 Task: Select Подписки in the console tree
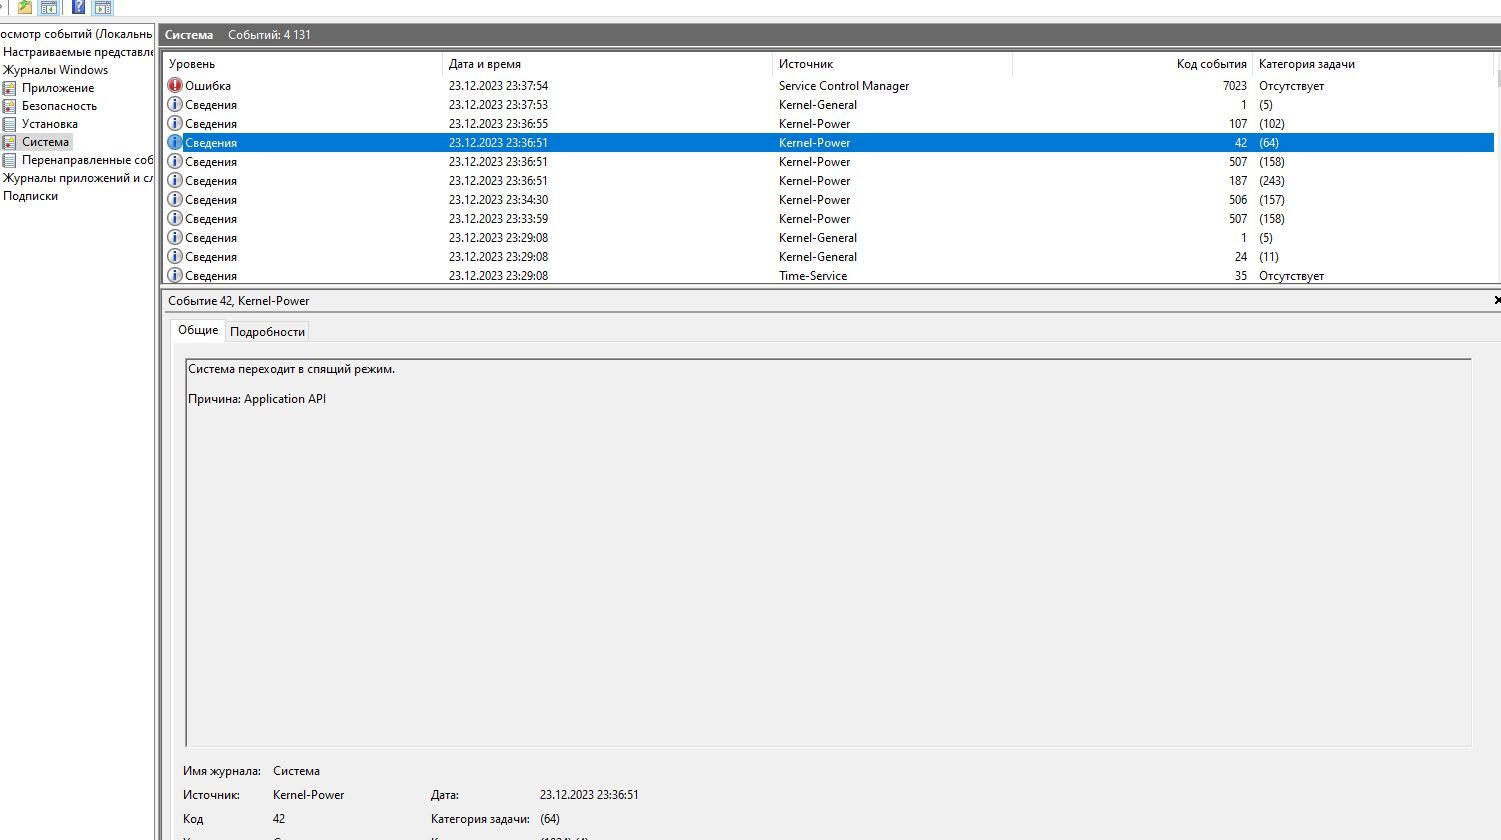pyautogui.click(x=30, y=196)
